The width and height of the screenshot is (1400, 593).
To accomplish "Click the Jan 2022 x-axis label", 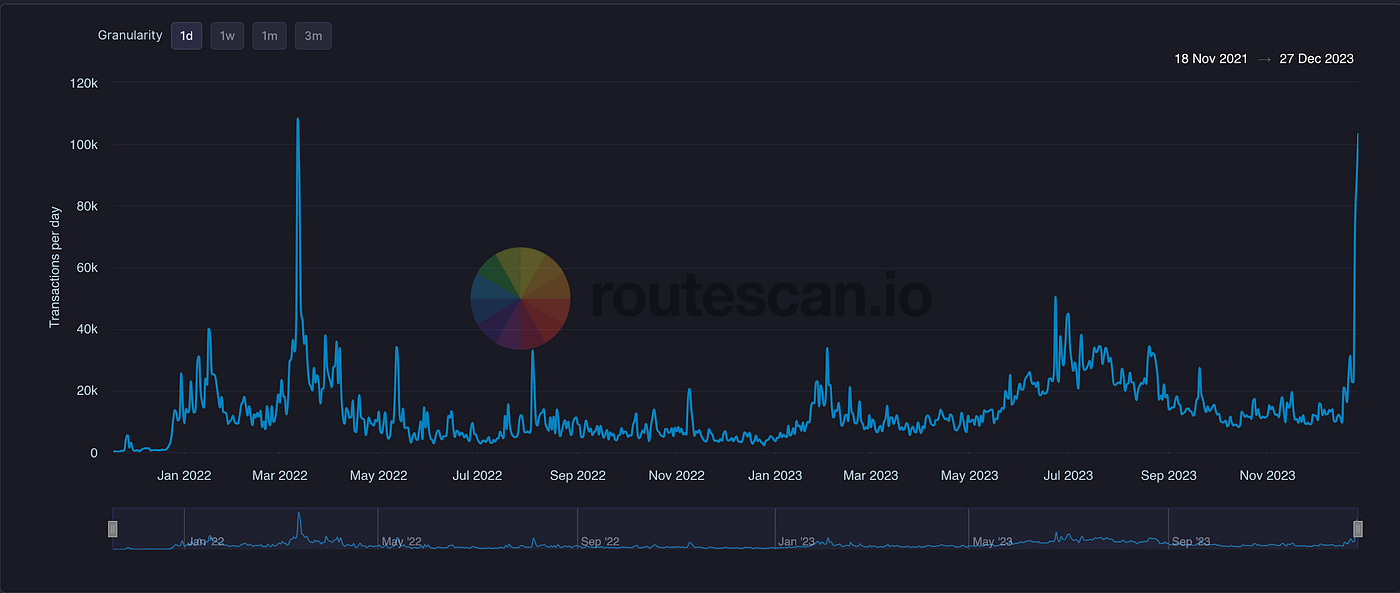I will 184,475.
